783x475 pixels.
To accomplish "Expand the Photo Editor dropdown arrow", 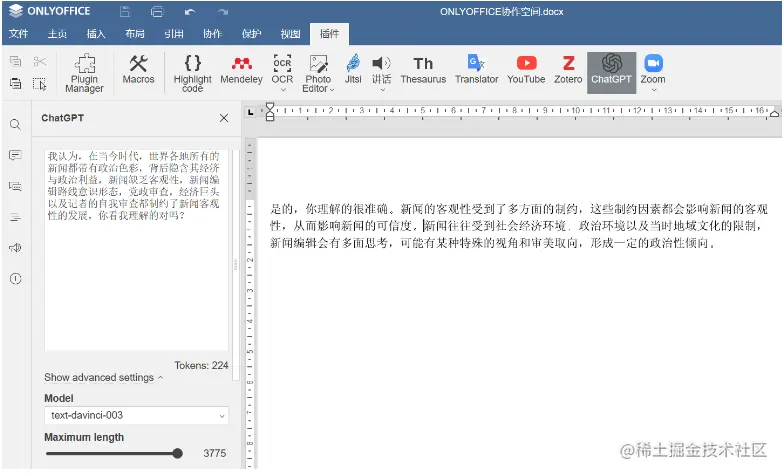I will tap(332, 90).
